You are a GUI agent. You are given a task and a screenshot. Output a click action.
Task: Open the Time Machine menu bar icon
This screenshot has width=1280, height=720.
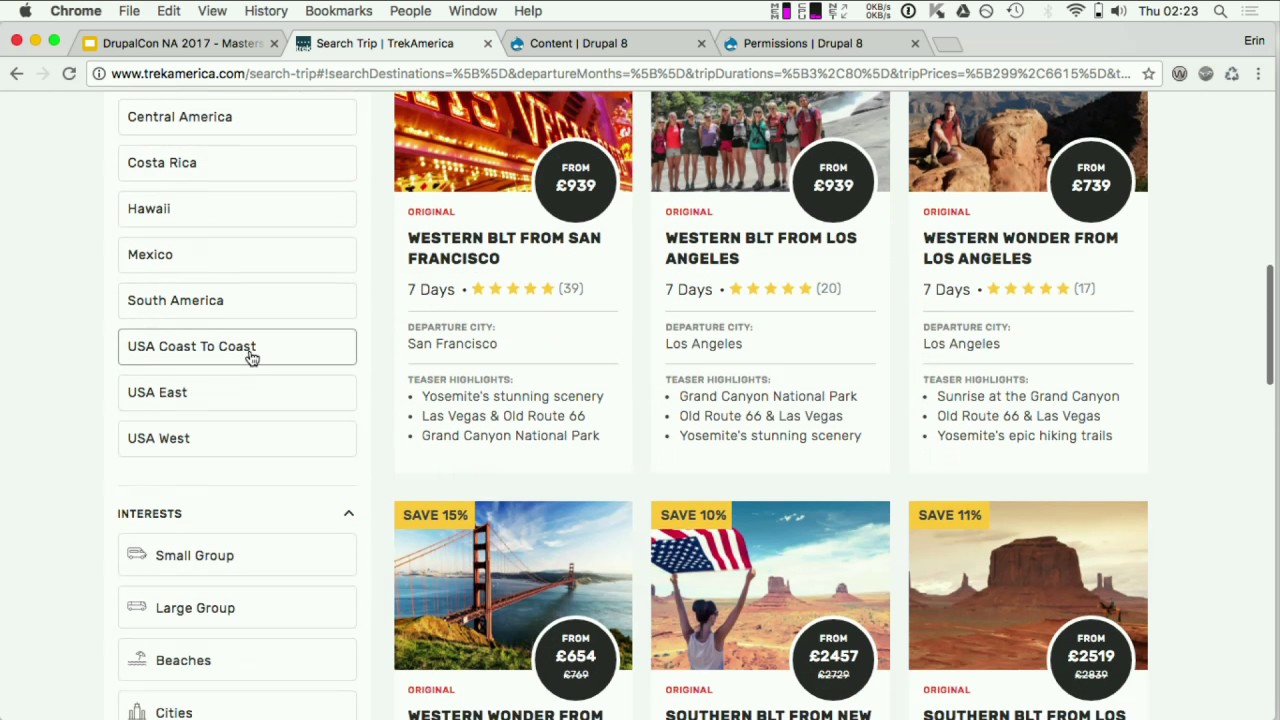(1015, 11)
